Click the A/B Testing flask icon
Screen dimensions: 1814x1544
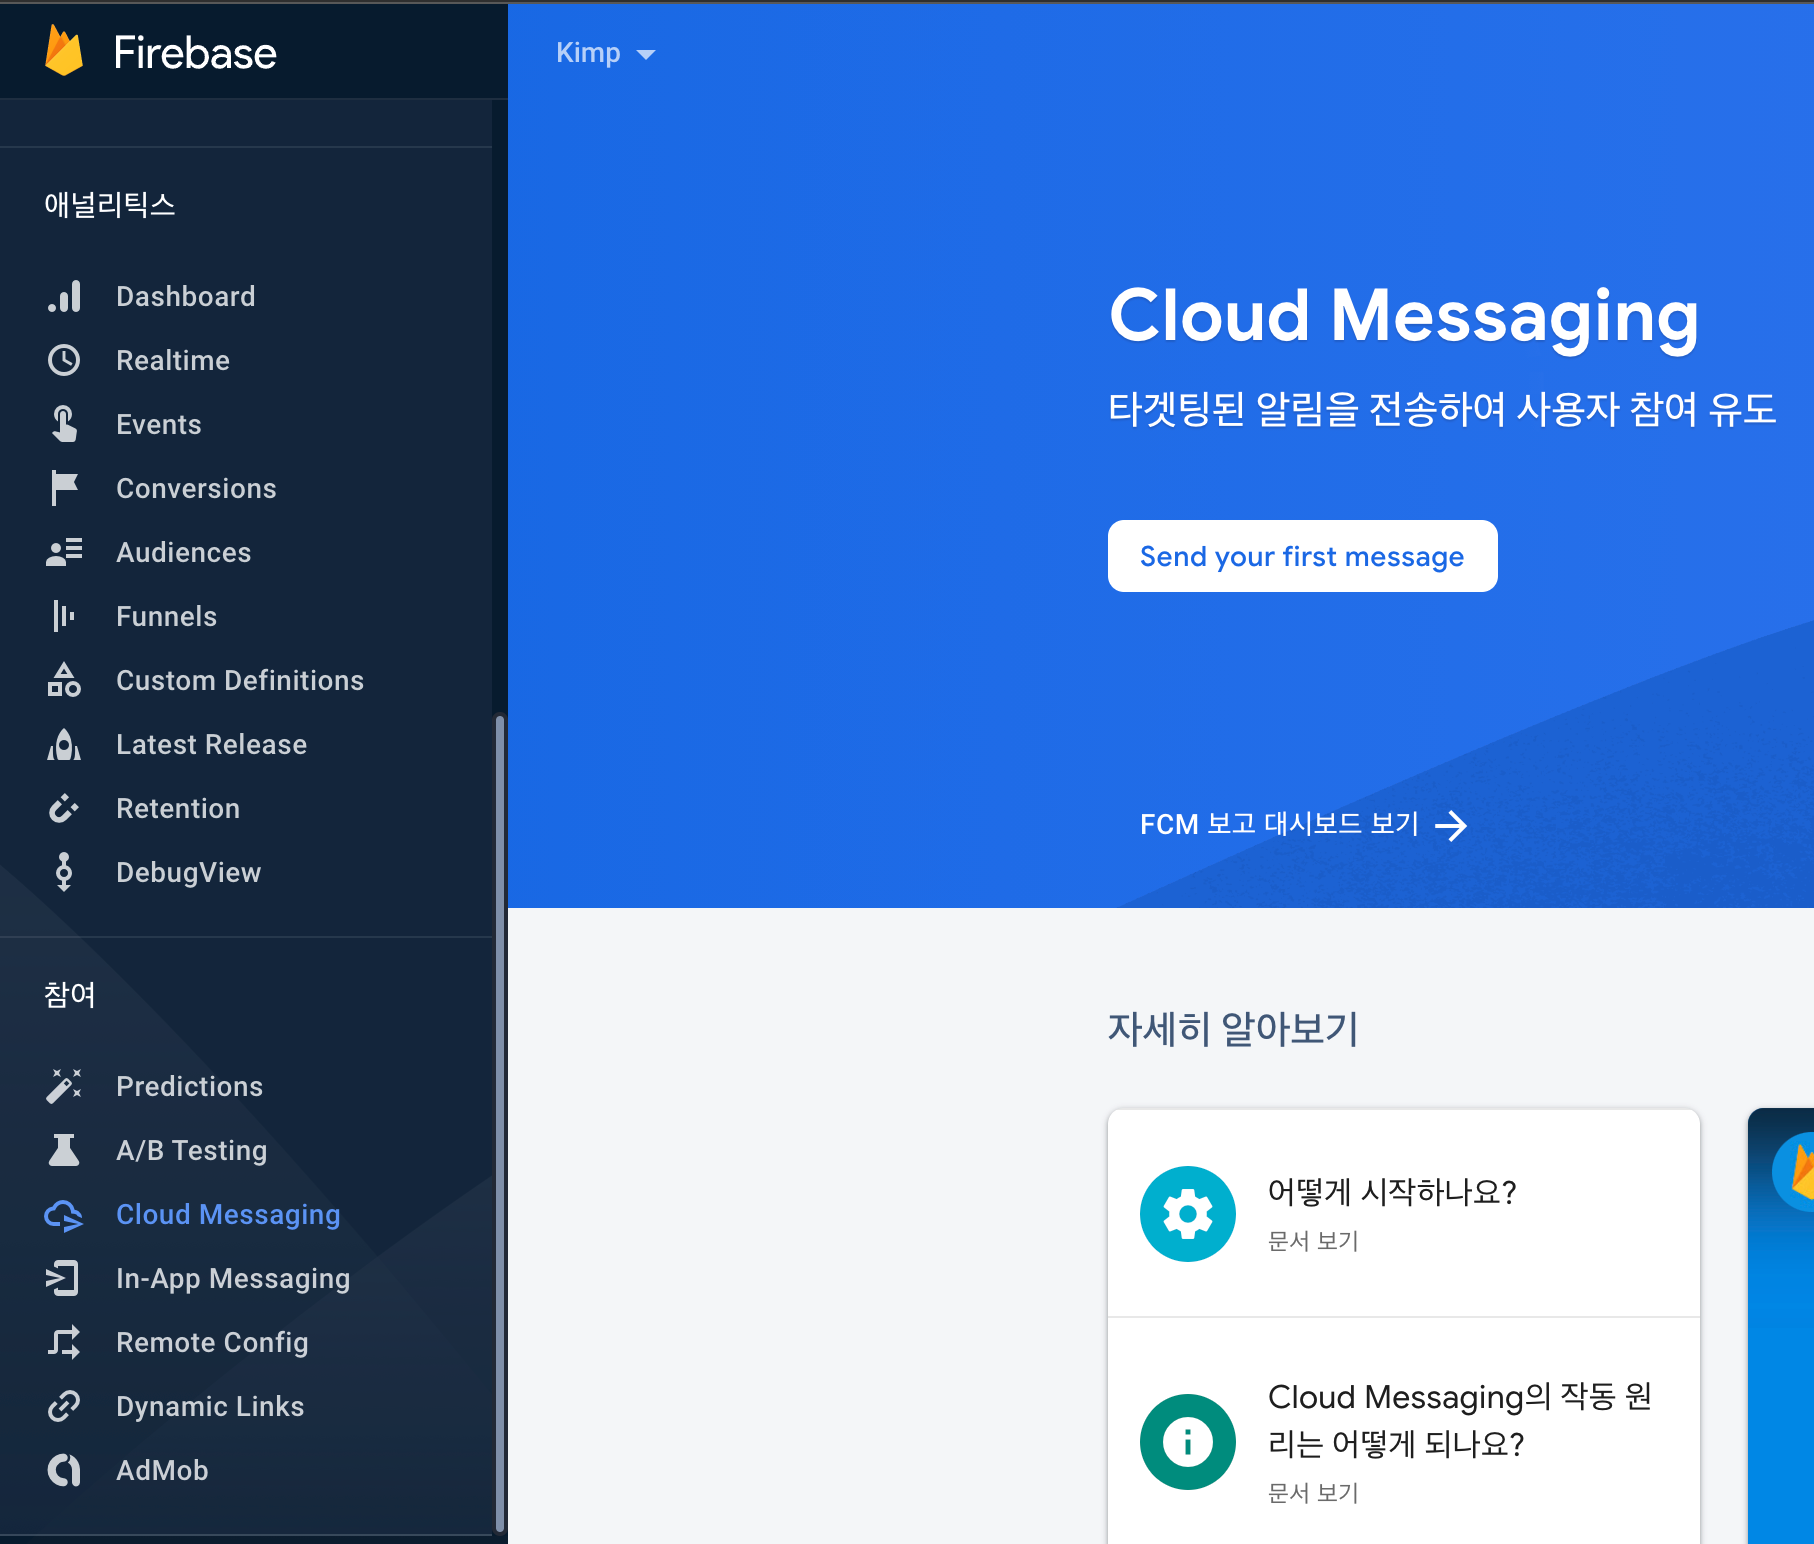pyautogui.click(x=64, y=1150)
